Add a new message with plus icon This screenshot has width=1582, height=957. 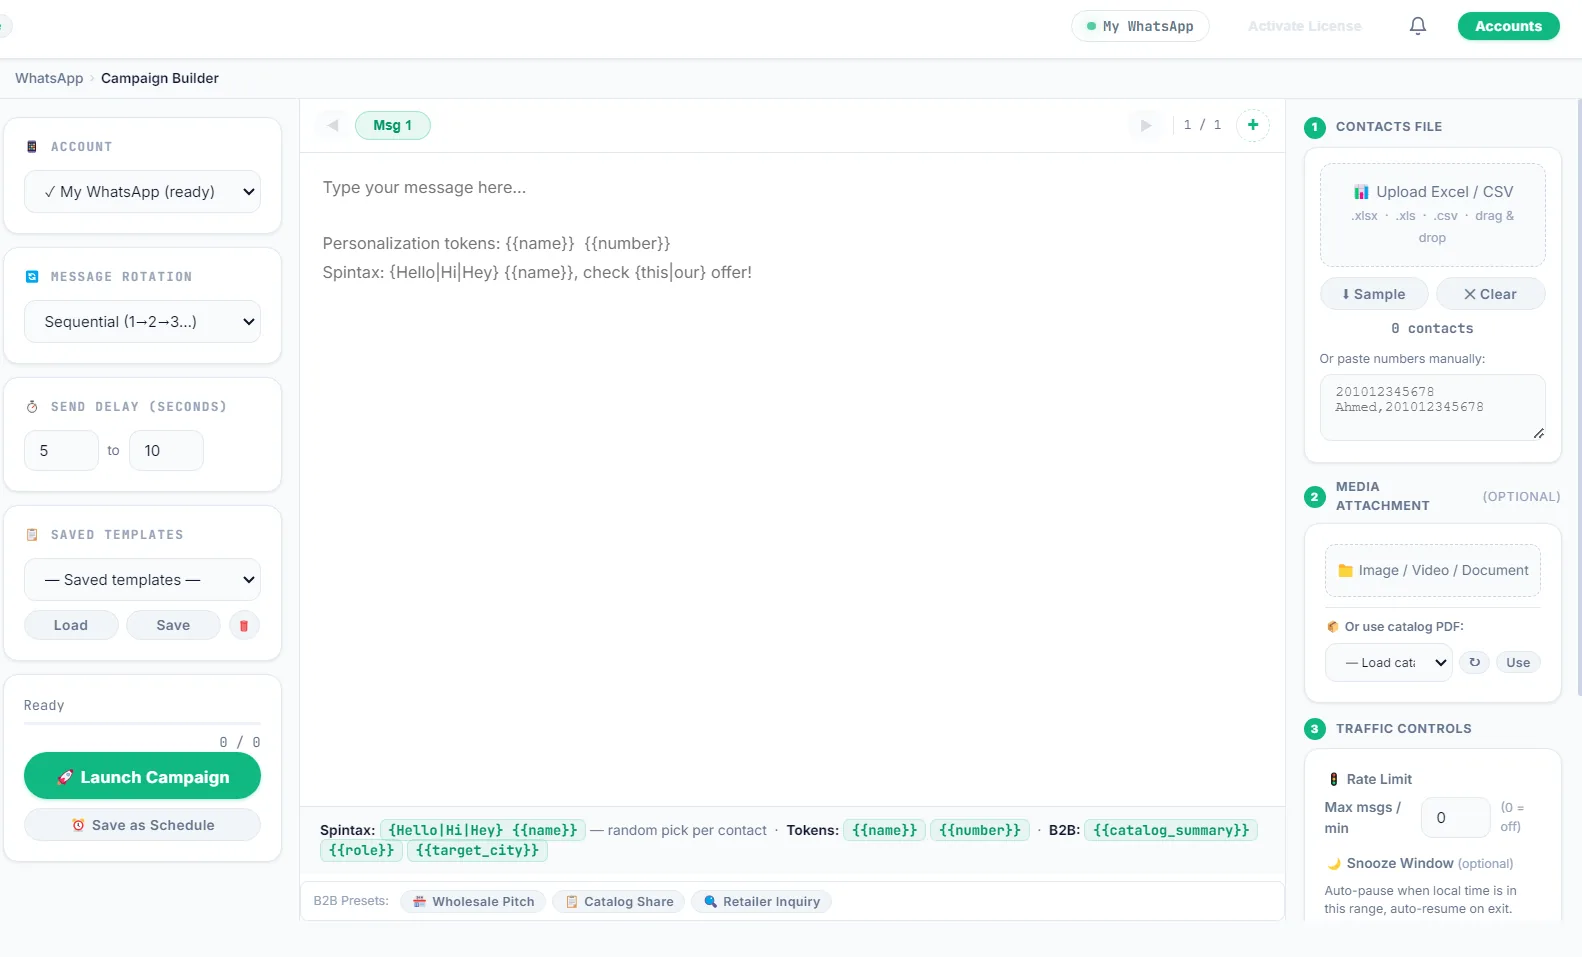1252,125
